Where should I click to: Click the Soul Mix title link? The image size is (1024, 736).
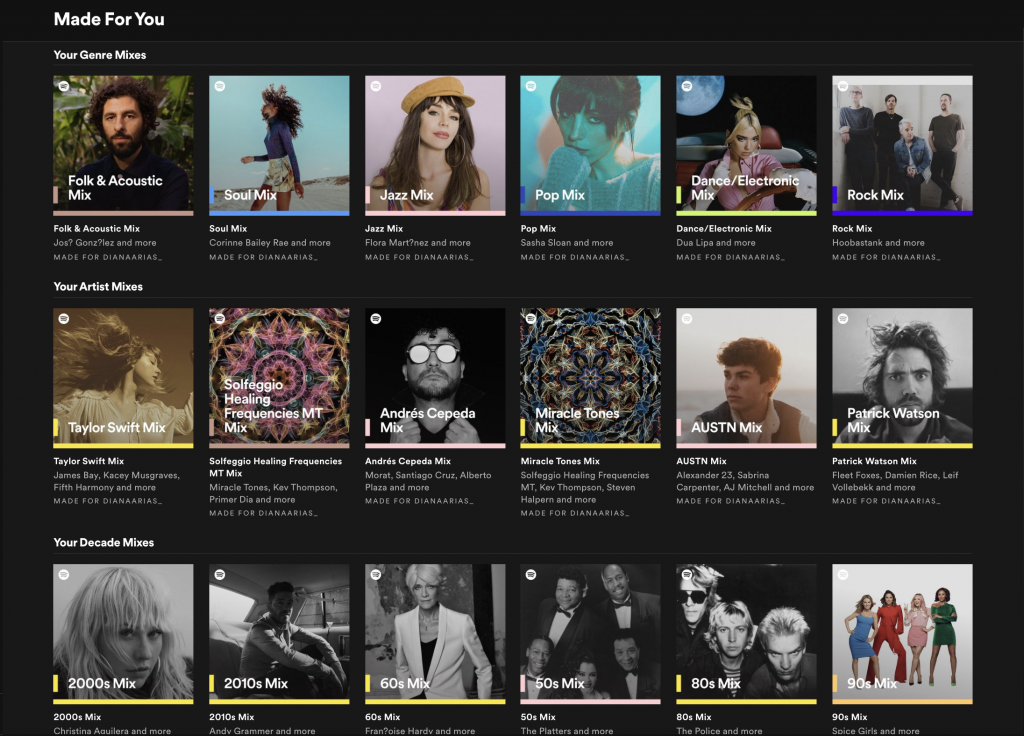[x=228, y=229]
